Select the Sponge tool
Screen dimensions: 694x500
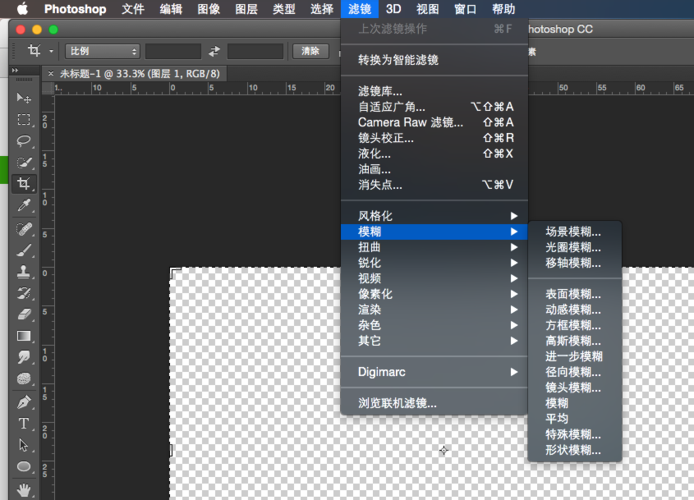pos(23,379)
